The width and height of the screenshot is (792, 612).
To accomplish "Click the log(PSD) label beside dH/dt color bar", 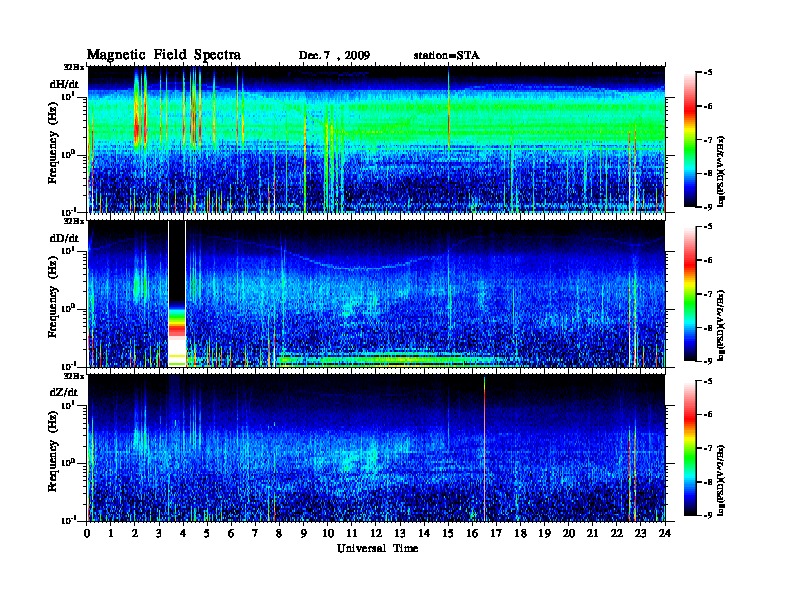I will [x=721, y=171].
